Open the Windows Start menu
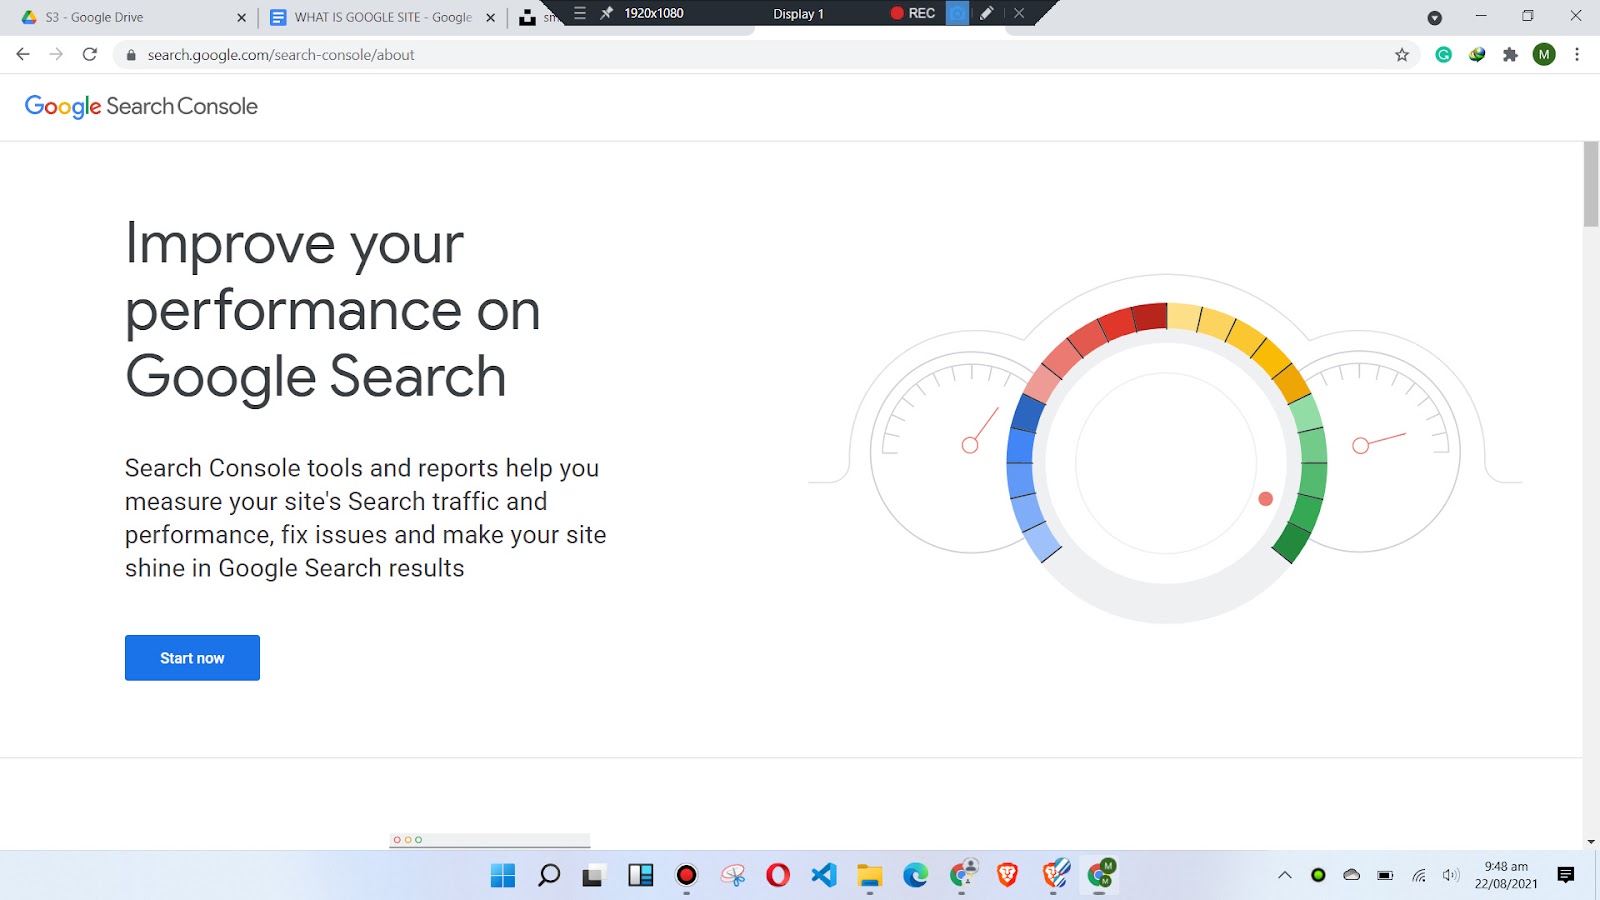 (503, 876)
